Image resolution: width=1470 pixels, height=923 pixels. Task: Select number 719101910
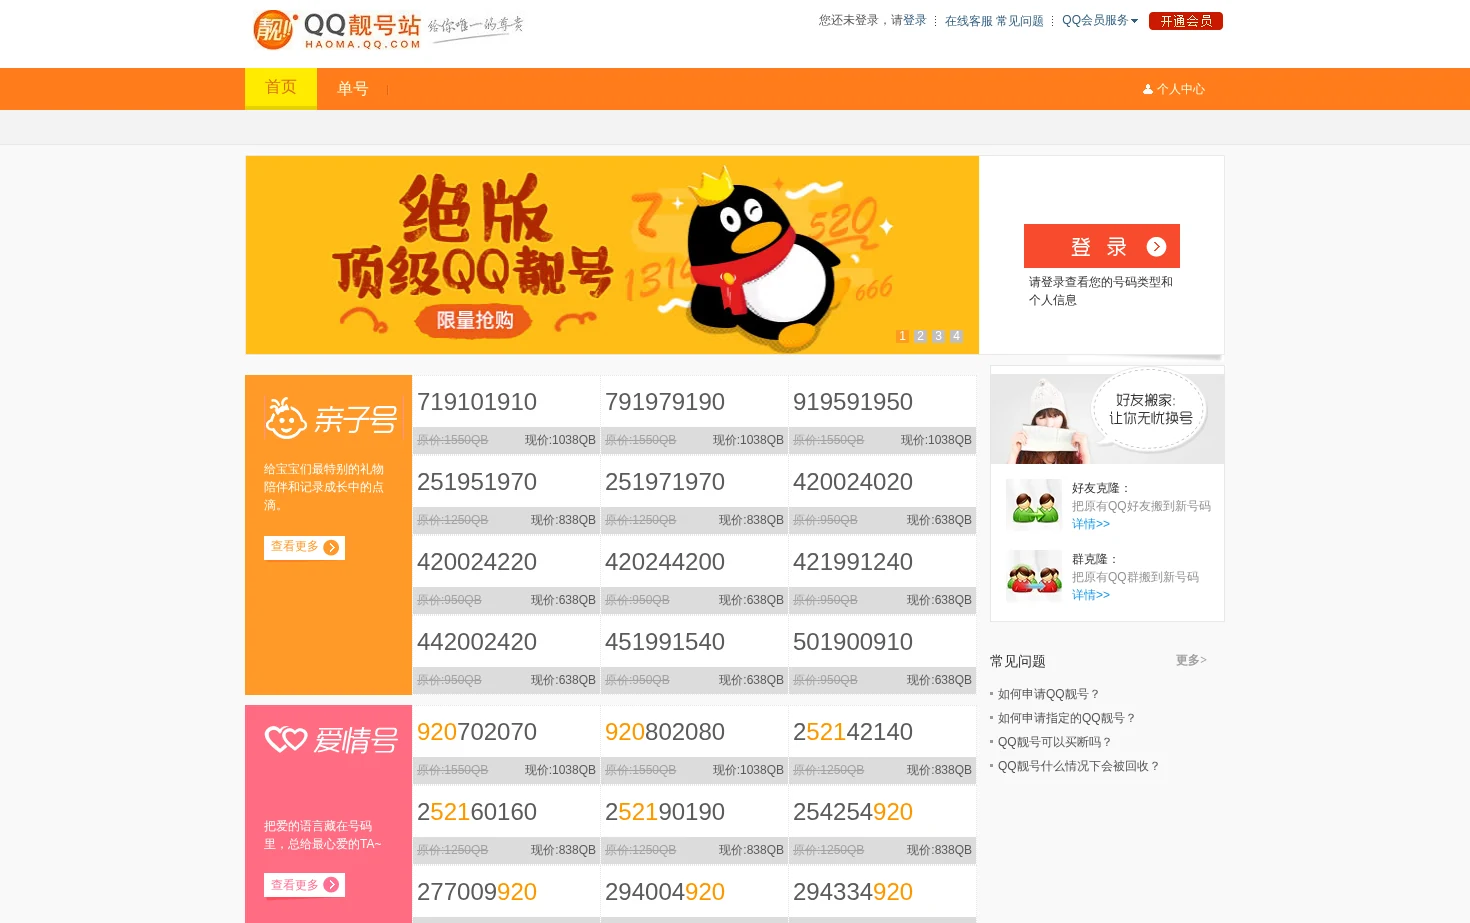click(477, 402)
